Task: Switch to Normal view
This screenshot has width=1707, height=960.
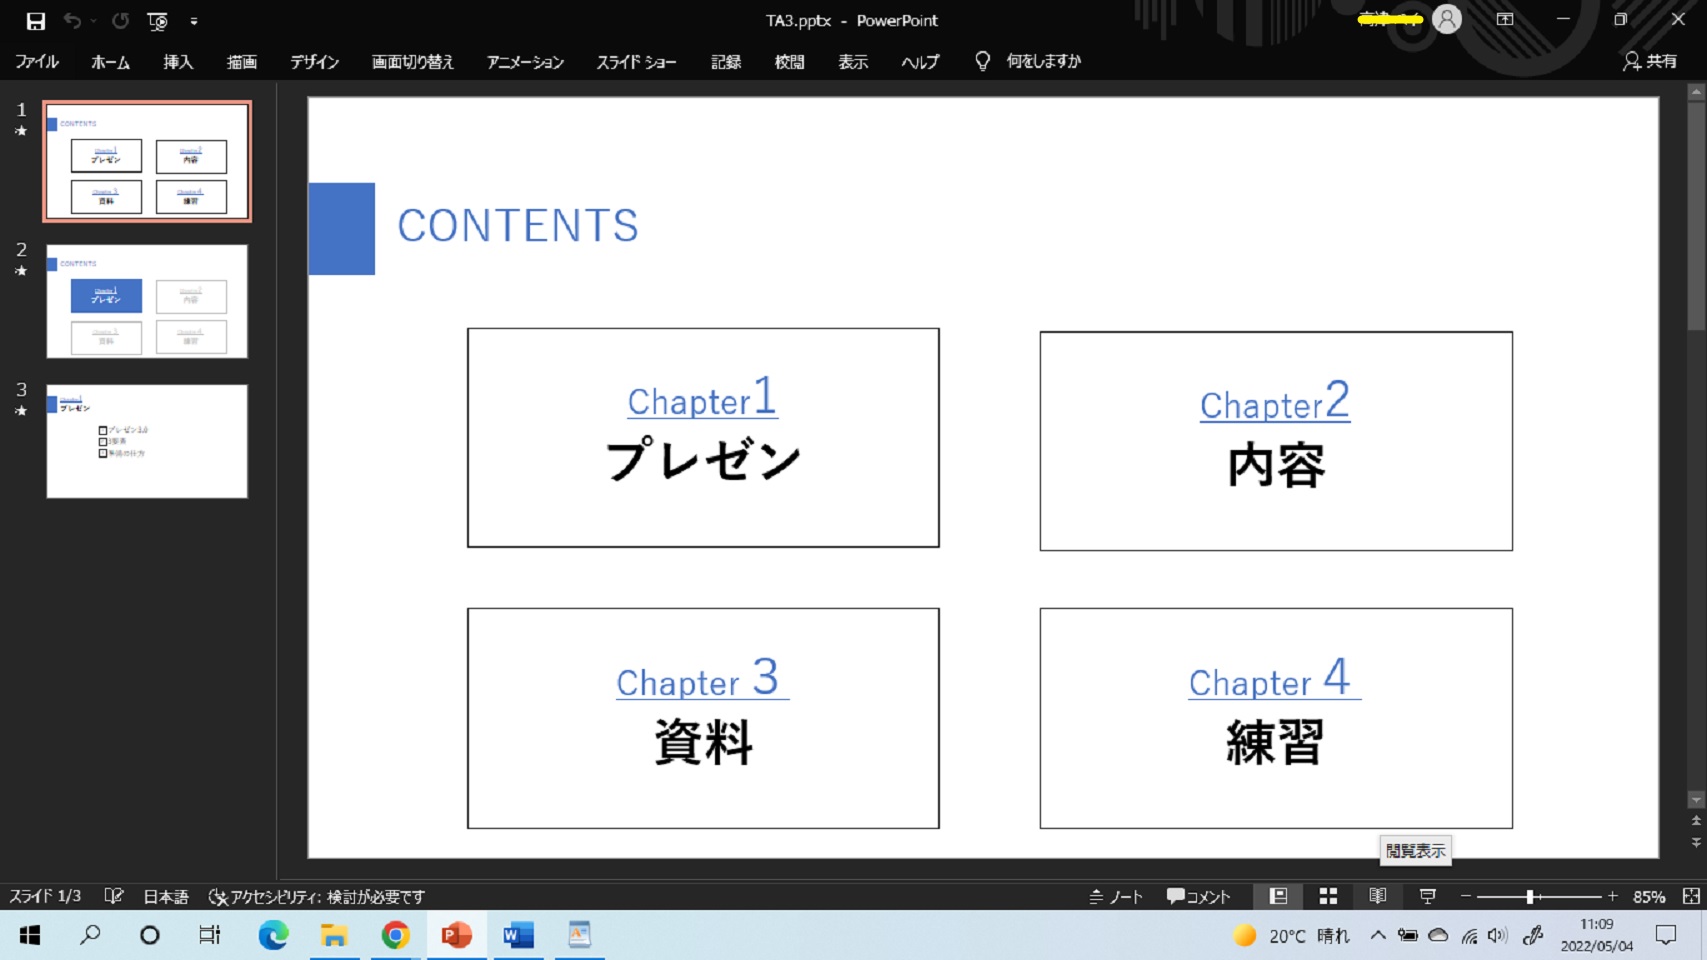Action: click(x=1278, y=896)
